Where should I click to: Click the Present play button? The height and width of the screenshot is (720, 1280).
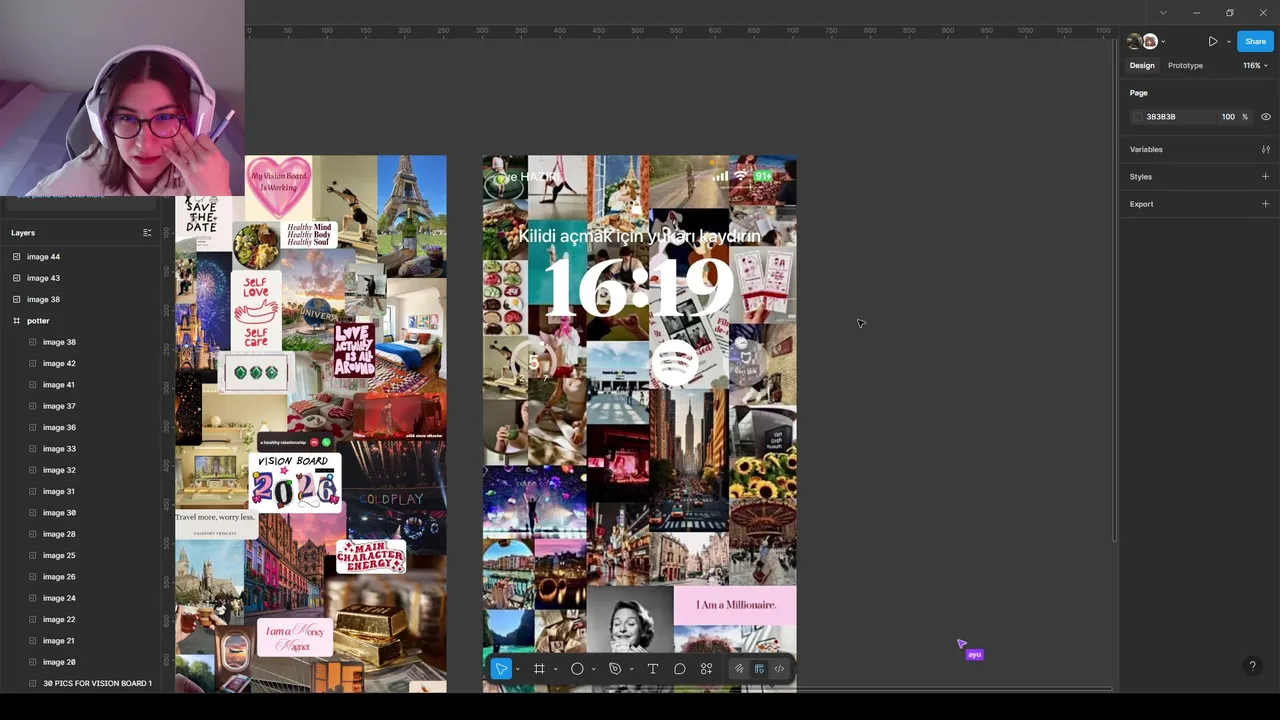pos(1212,42)
